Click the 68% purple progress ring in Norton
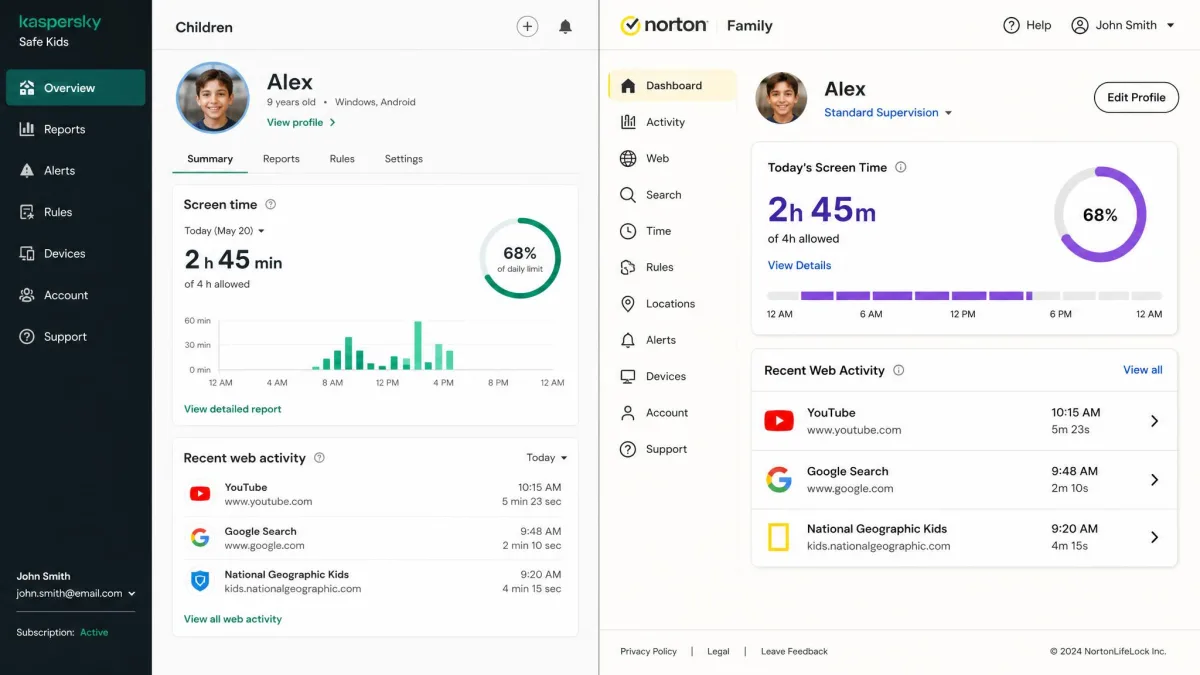Viewport: 1200px width, 675px height. [x=1100, y=215]
